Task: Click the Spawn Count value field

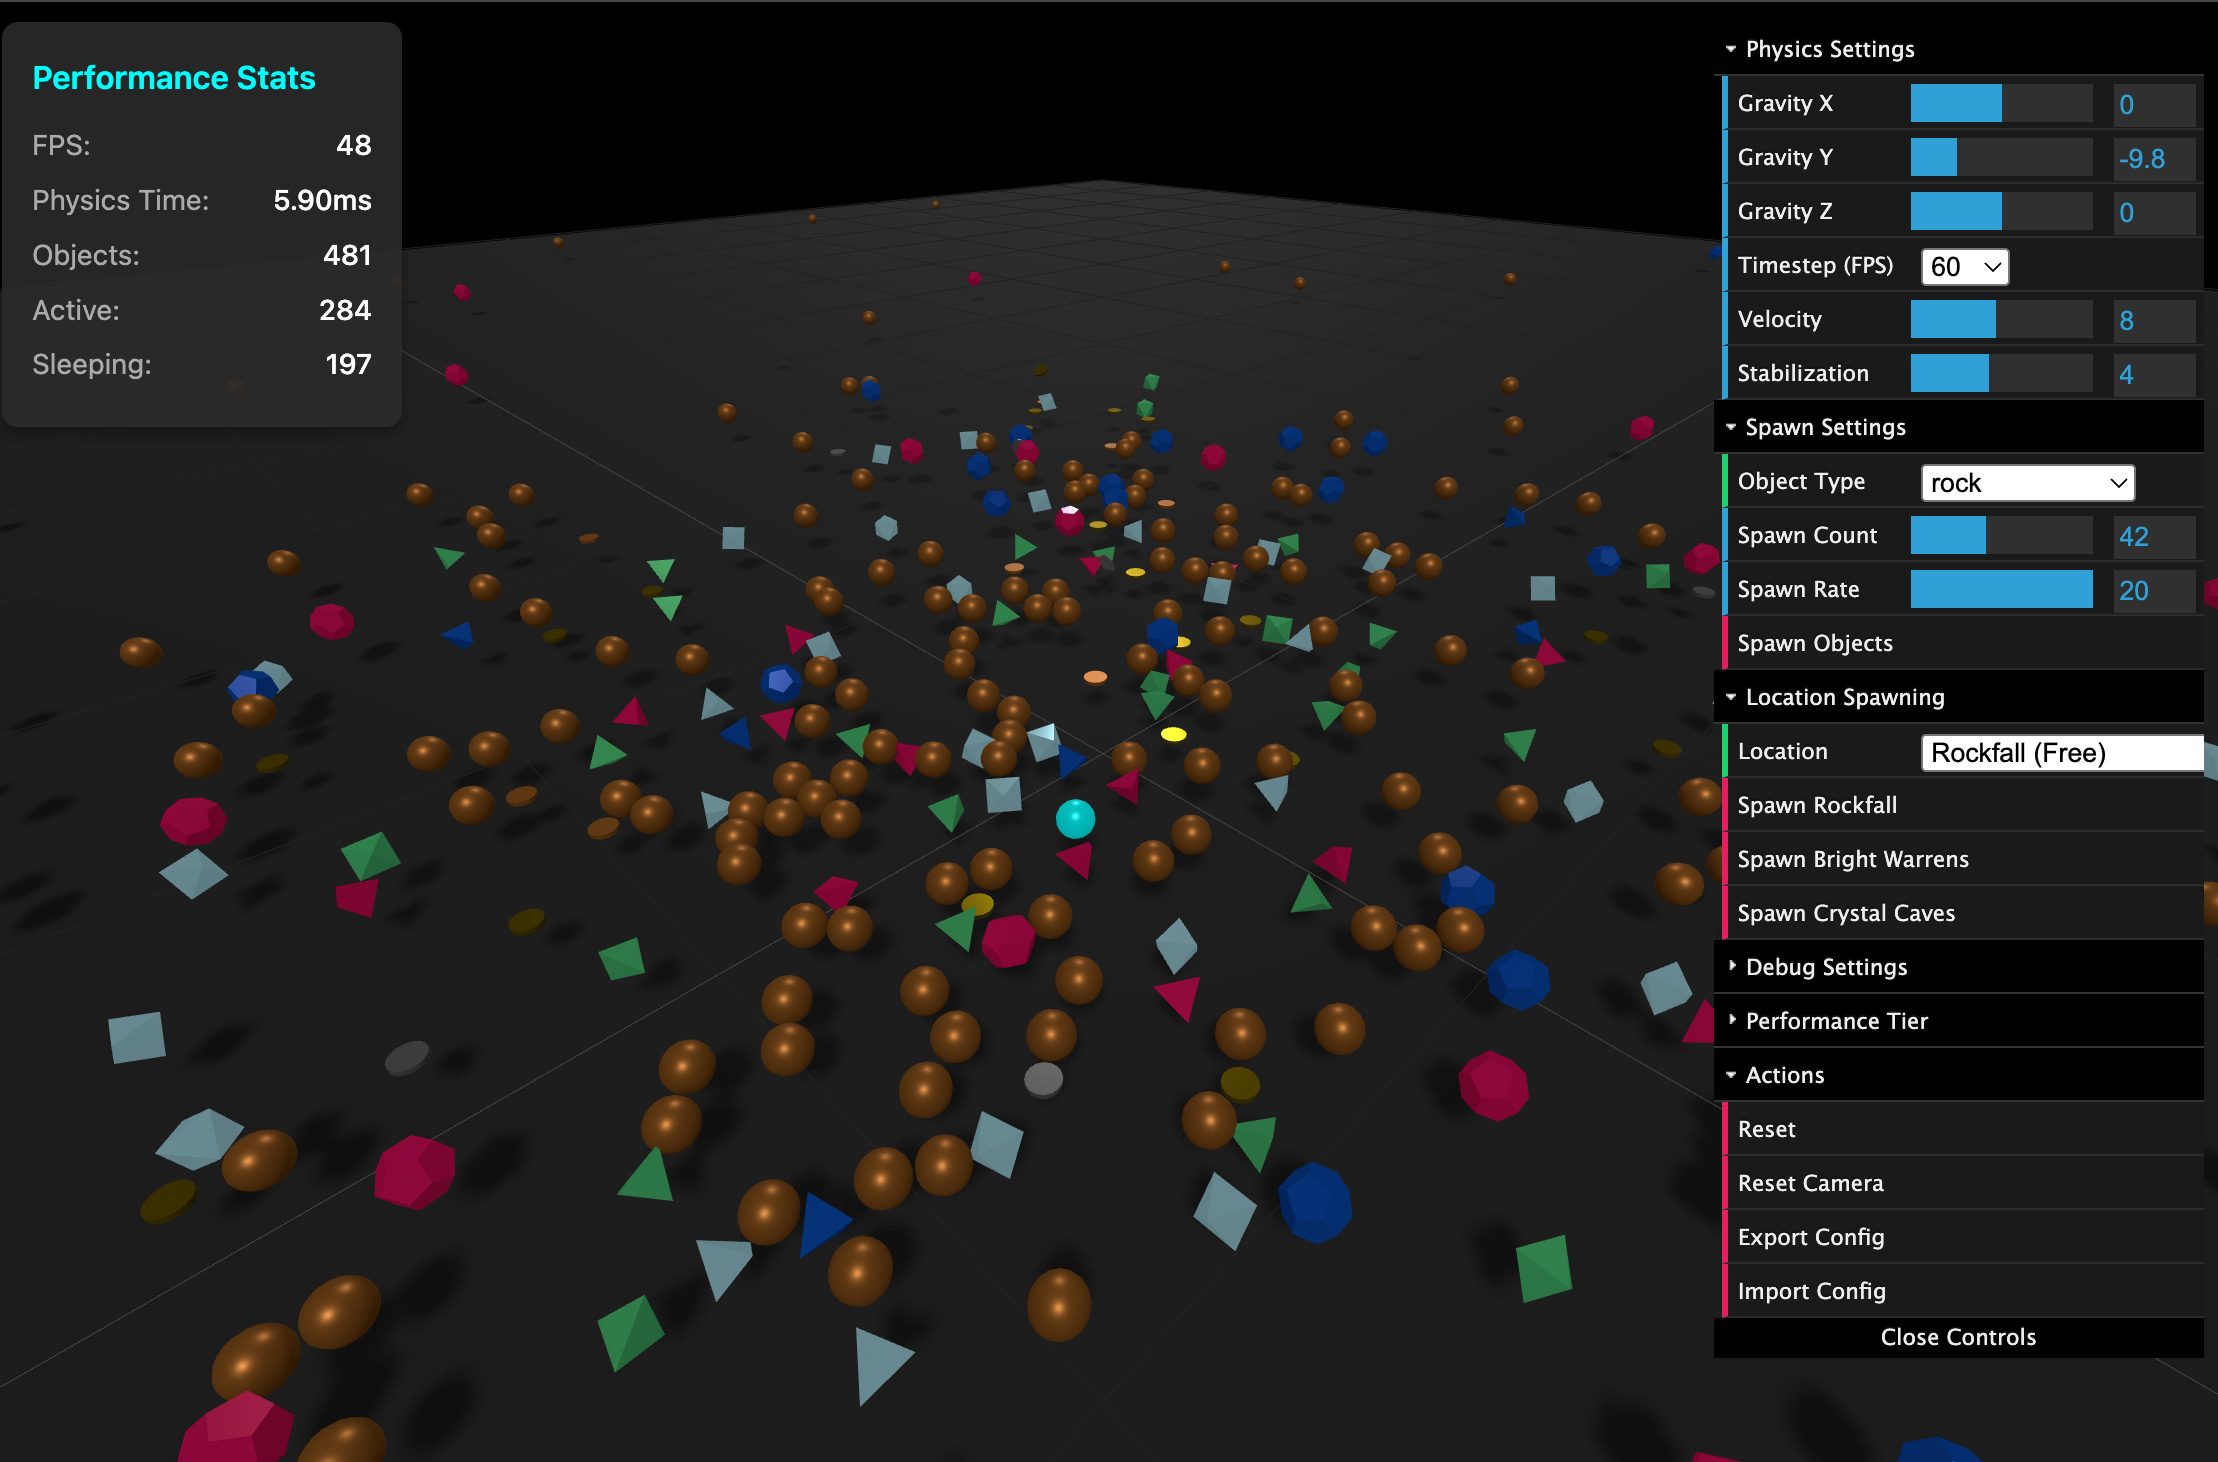Action: tap(2153, 537)
